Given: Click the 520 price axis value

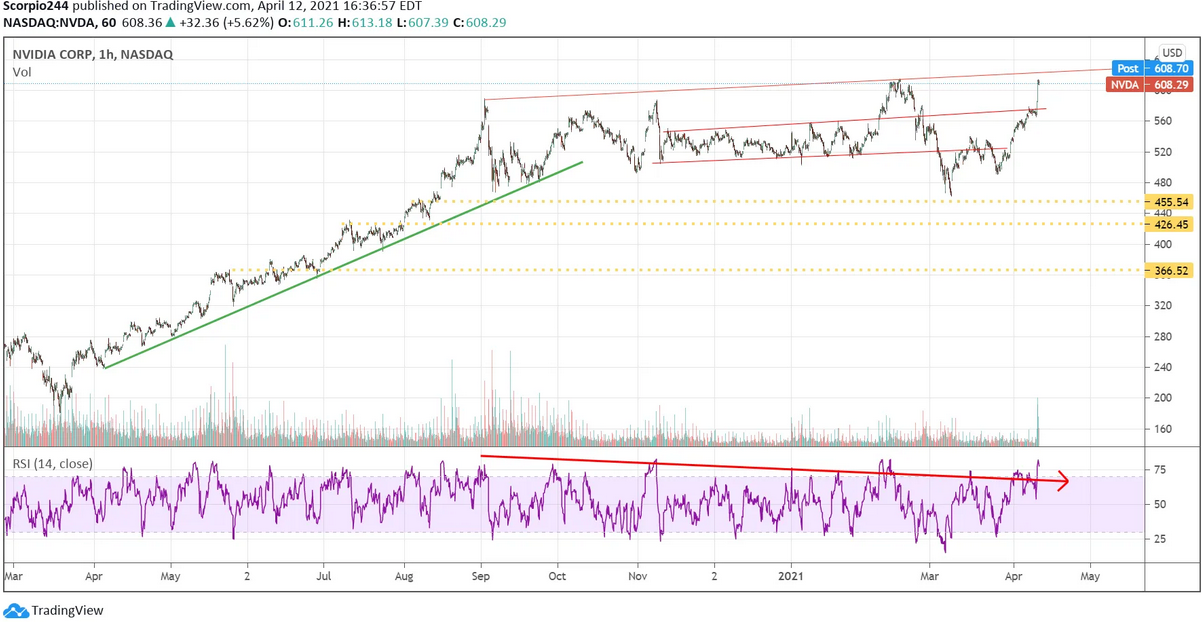Looking at the screenshot, I should point(1163,152).
